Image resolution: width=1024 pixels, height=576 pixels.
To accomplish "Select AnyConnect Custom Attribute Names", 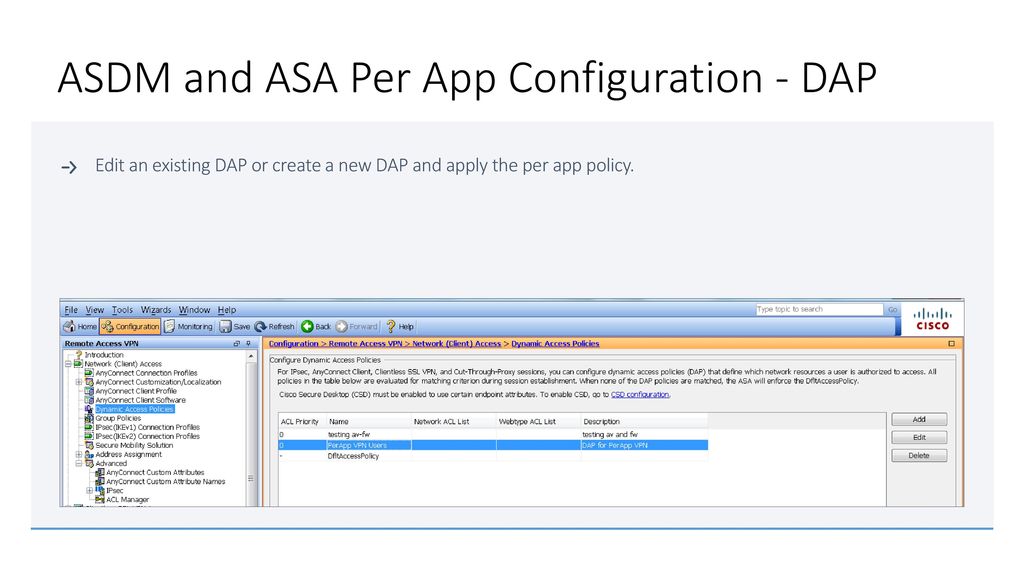I will click(x=166, y=481).
